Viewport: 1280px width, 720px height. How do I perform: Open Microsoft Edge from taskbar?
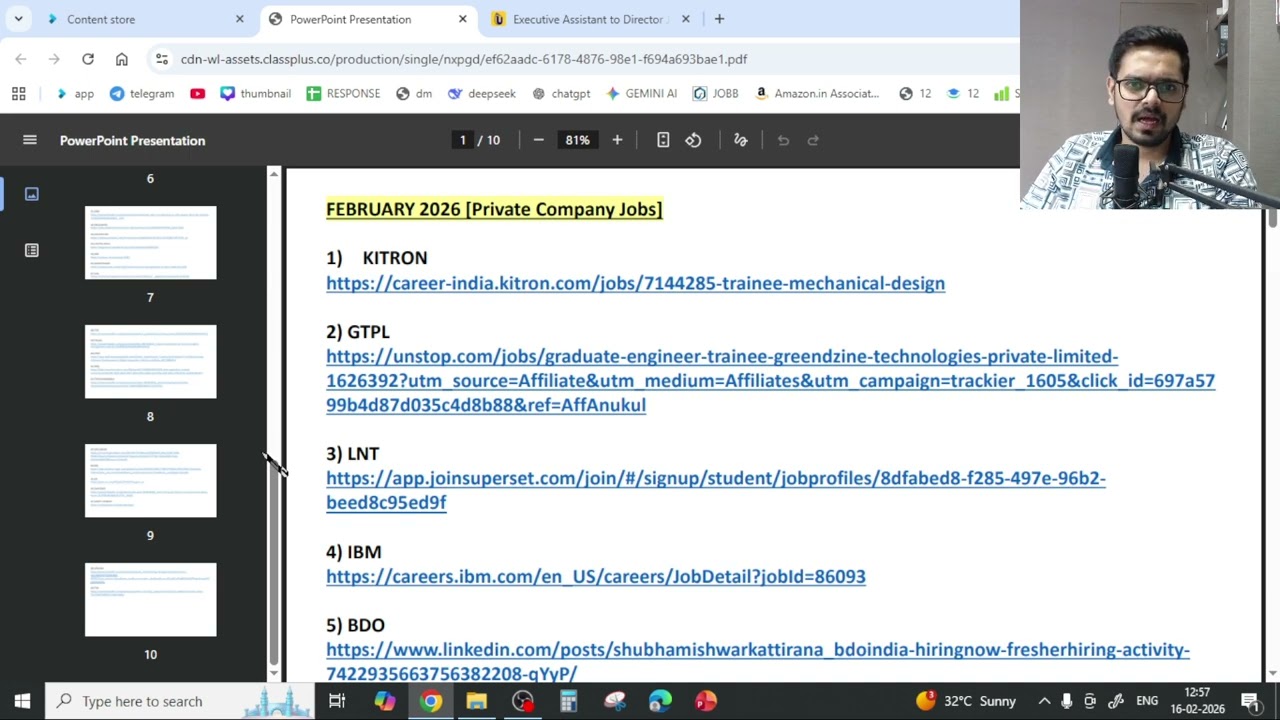[x=660, y=701]
